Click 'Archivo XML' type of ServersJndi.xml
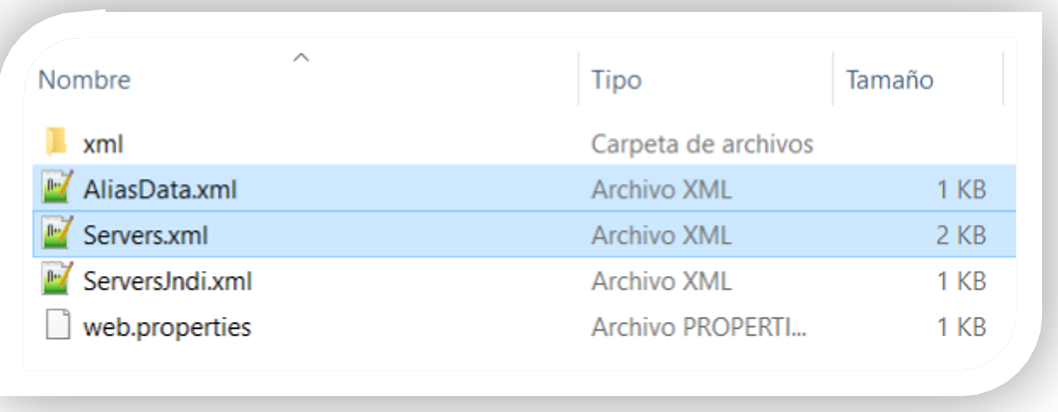The image size is (1058, 412). coord(661,281)
